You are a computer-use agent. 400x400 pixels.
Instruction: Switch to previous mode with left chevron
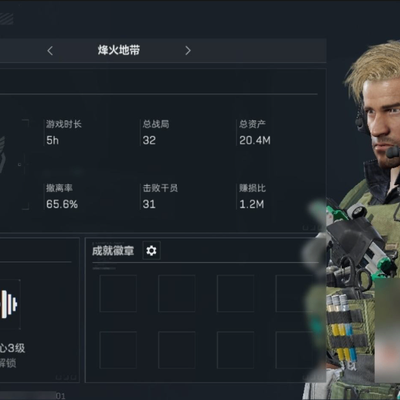[50, 51]
